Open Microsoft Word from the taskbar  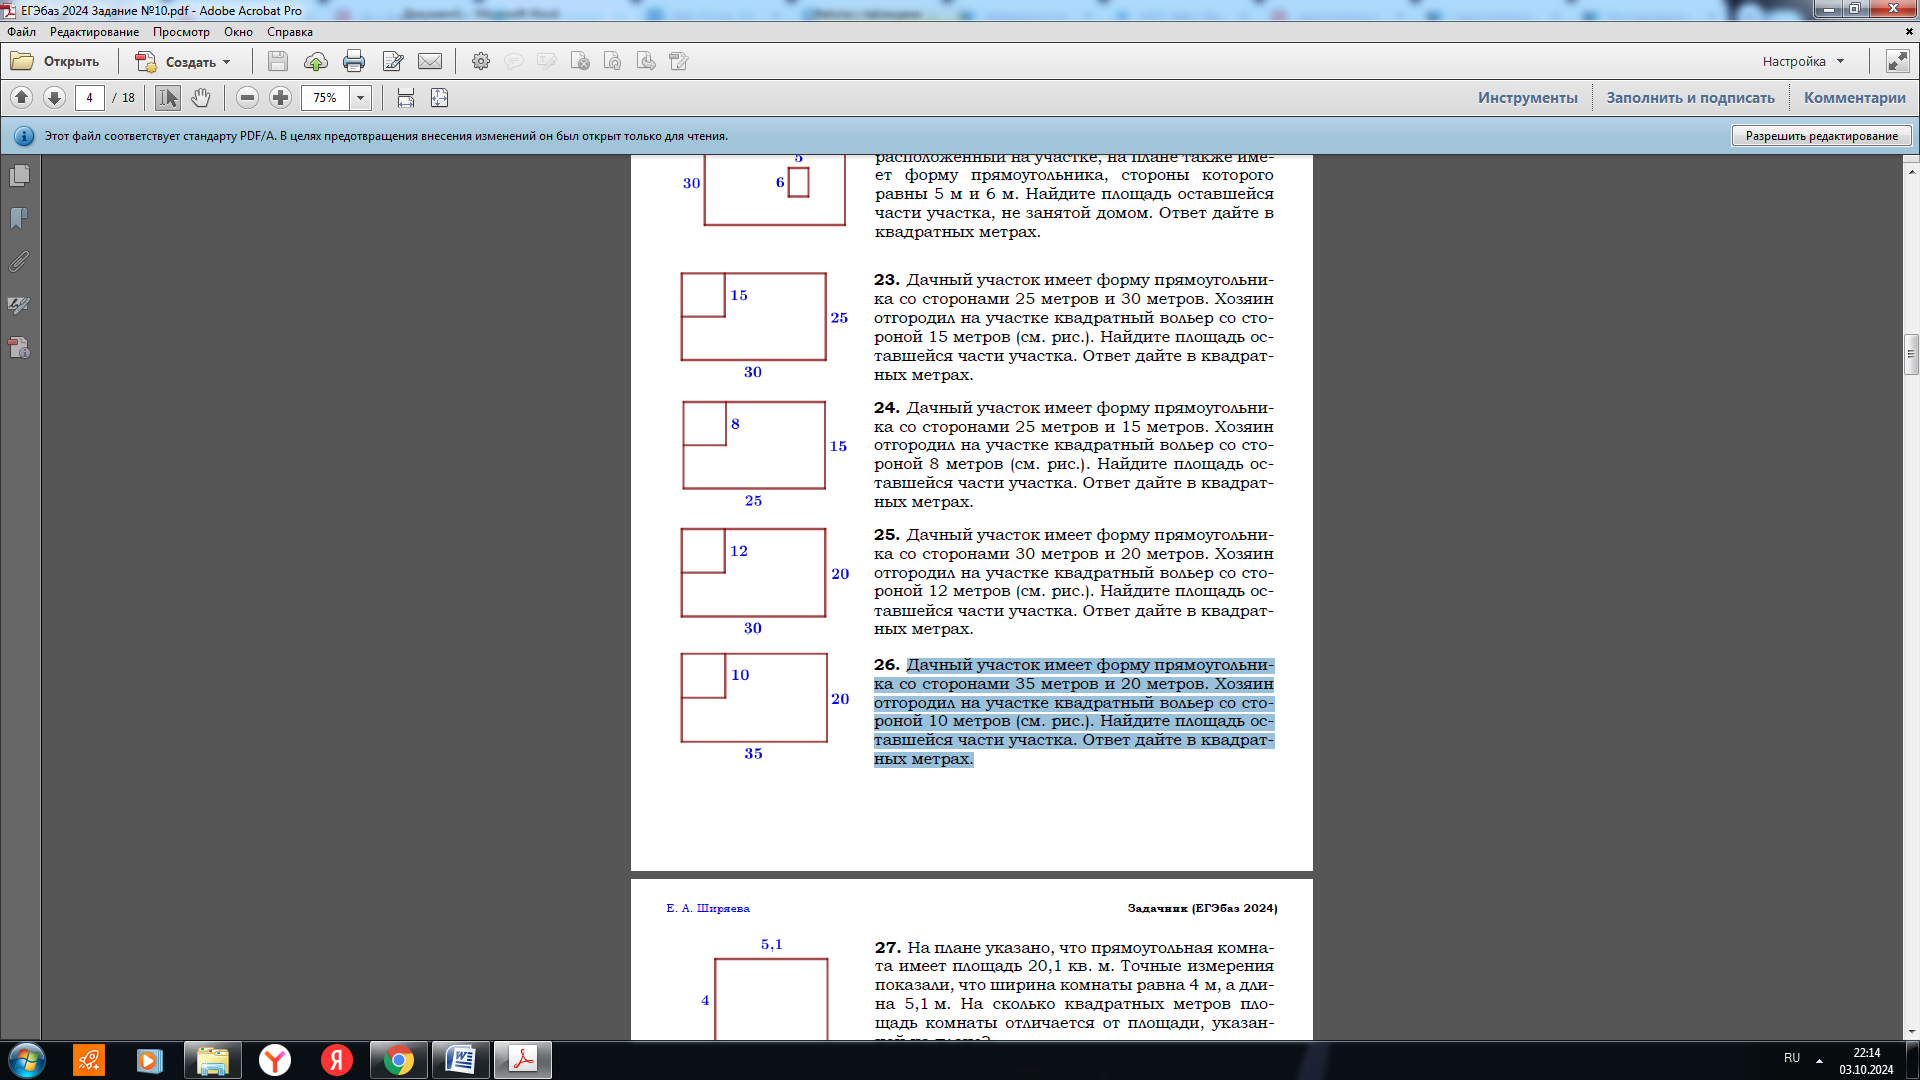pos(460,1060)
